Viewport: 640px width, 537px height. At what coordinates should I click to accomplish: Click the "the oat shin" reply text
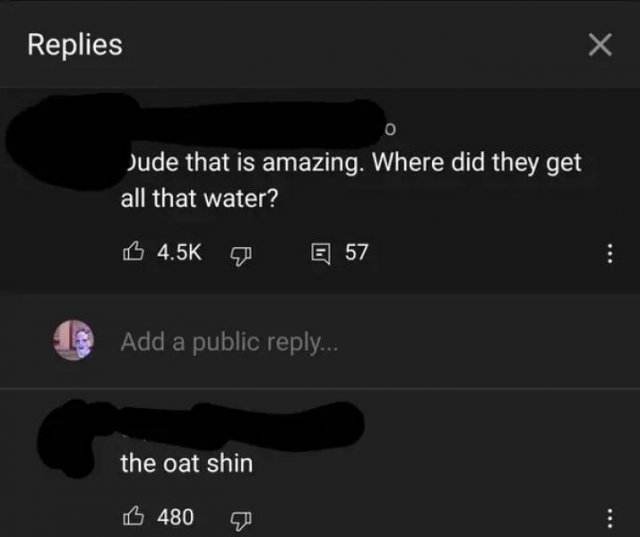pos(186,463)
